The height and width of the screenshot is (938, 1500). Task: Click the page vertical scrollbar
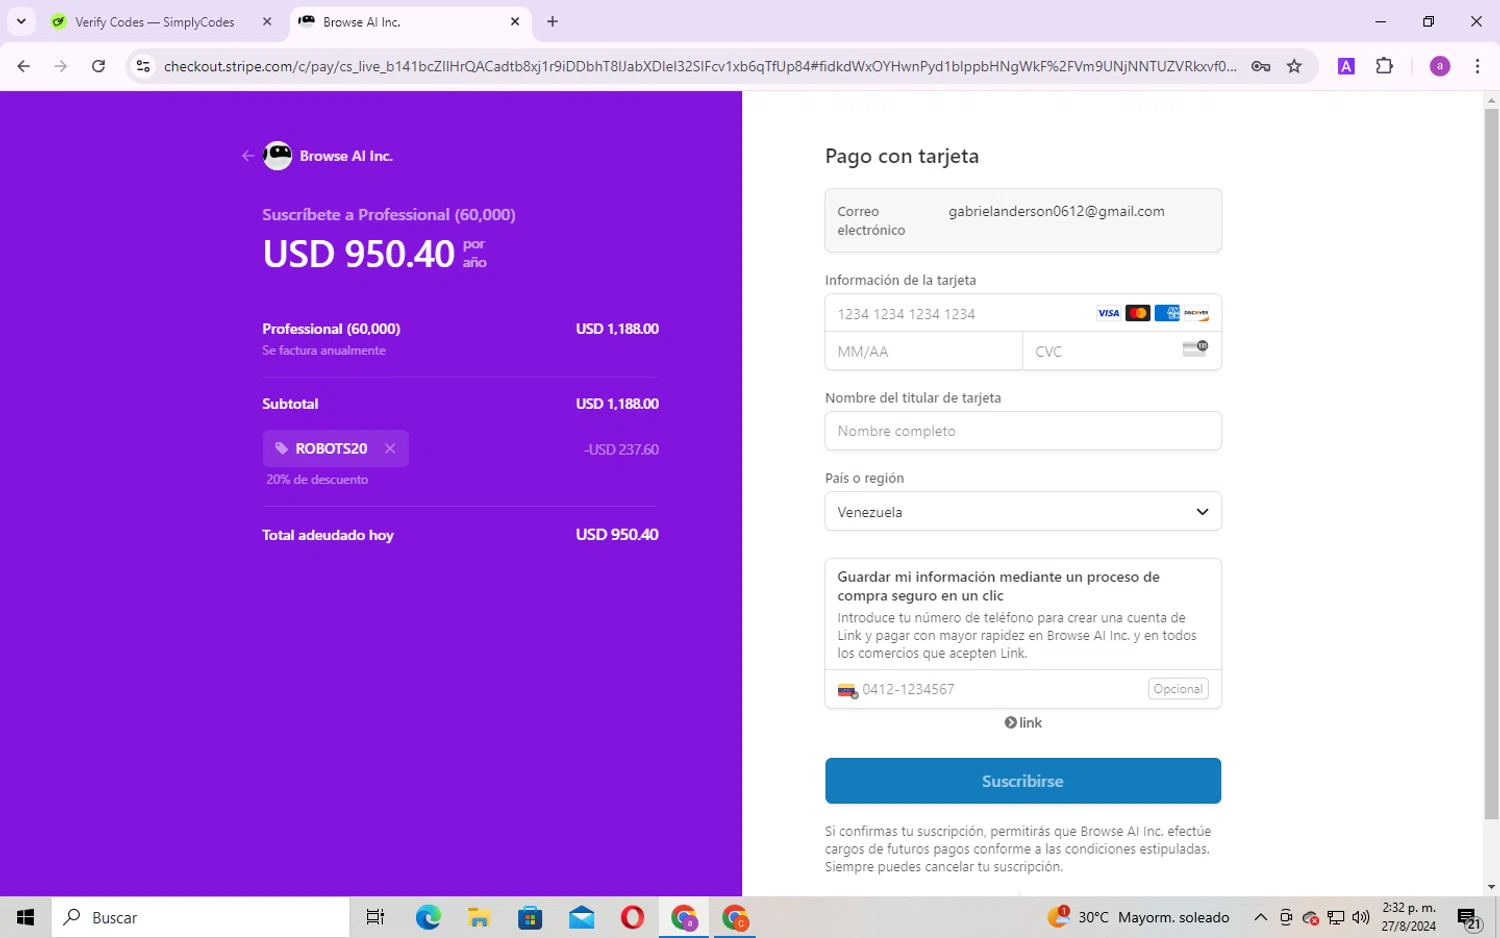click(1491, 464)
